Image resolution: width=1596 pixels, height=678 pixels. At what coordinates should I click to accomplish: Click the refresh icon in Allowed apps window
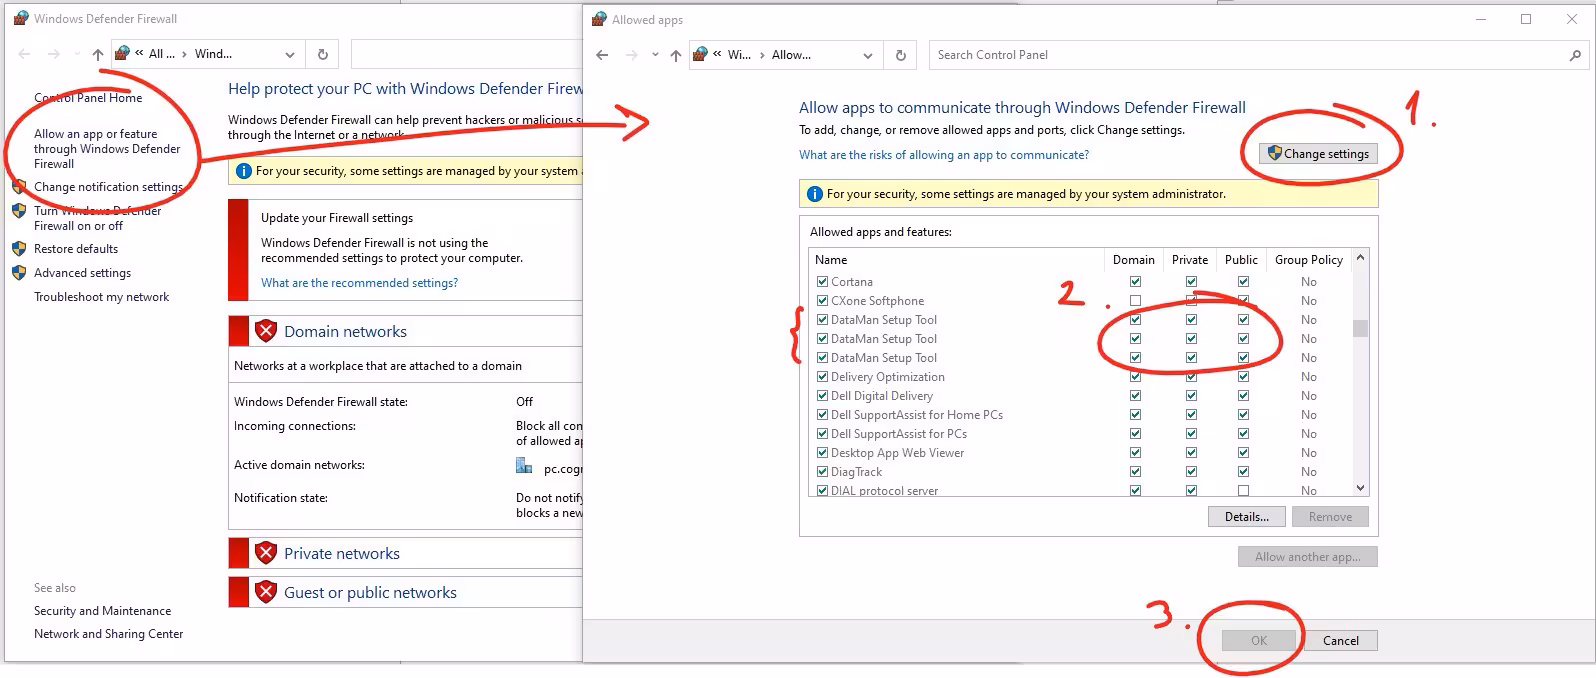[900, 55]
